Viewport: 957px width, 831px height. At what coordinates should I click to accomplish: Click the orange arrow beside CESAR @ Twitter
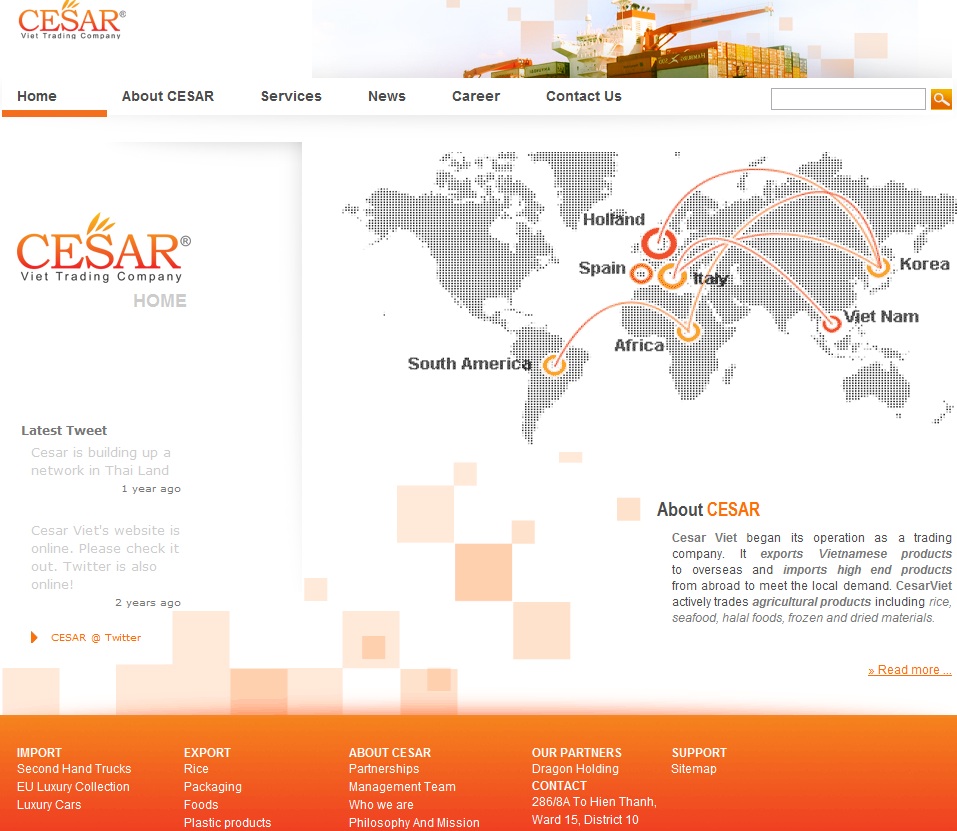(x=34, y=638)
